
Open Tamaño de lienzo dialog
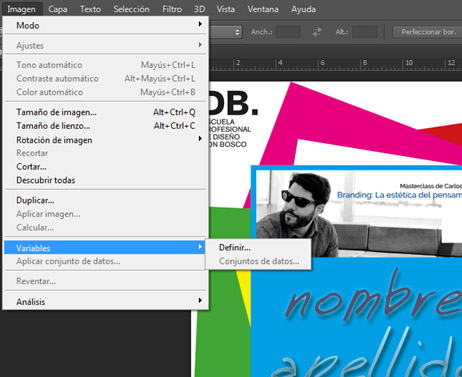pos(106,126)
